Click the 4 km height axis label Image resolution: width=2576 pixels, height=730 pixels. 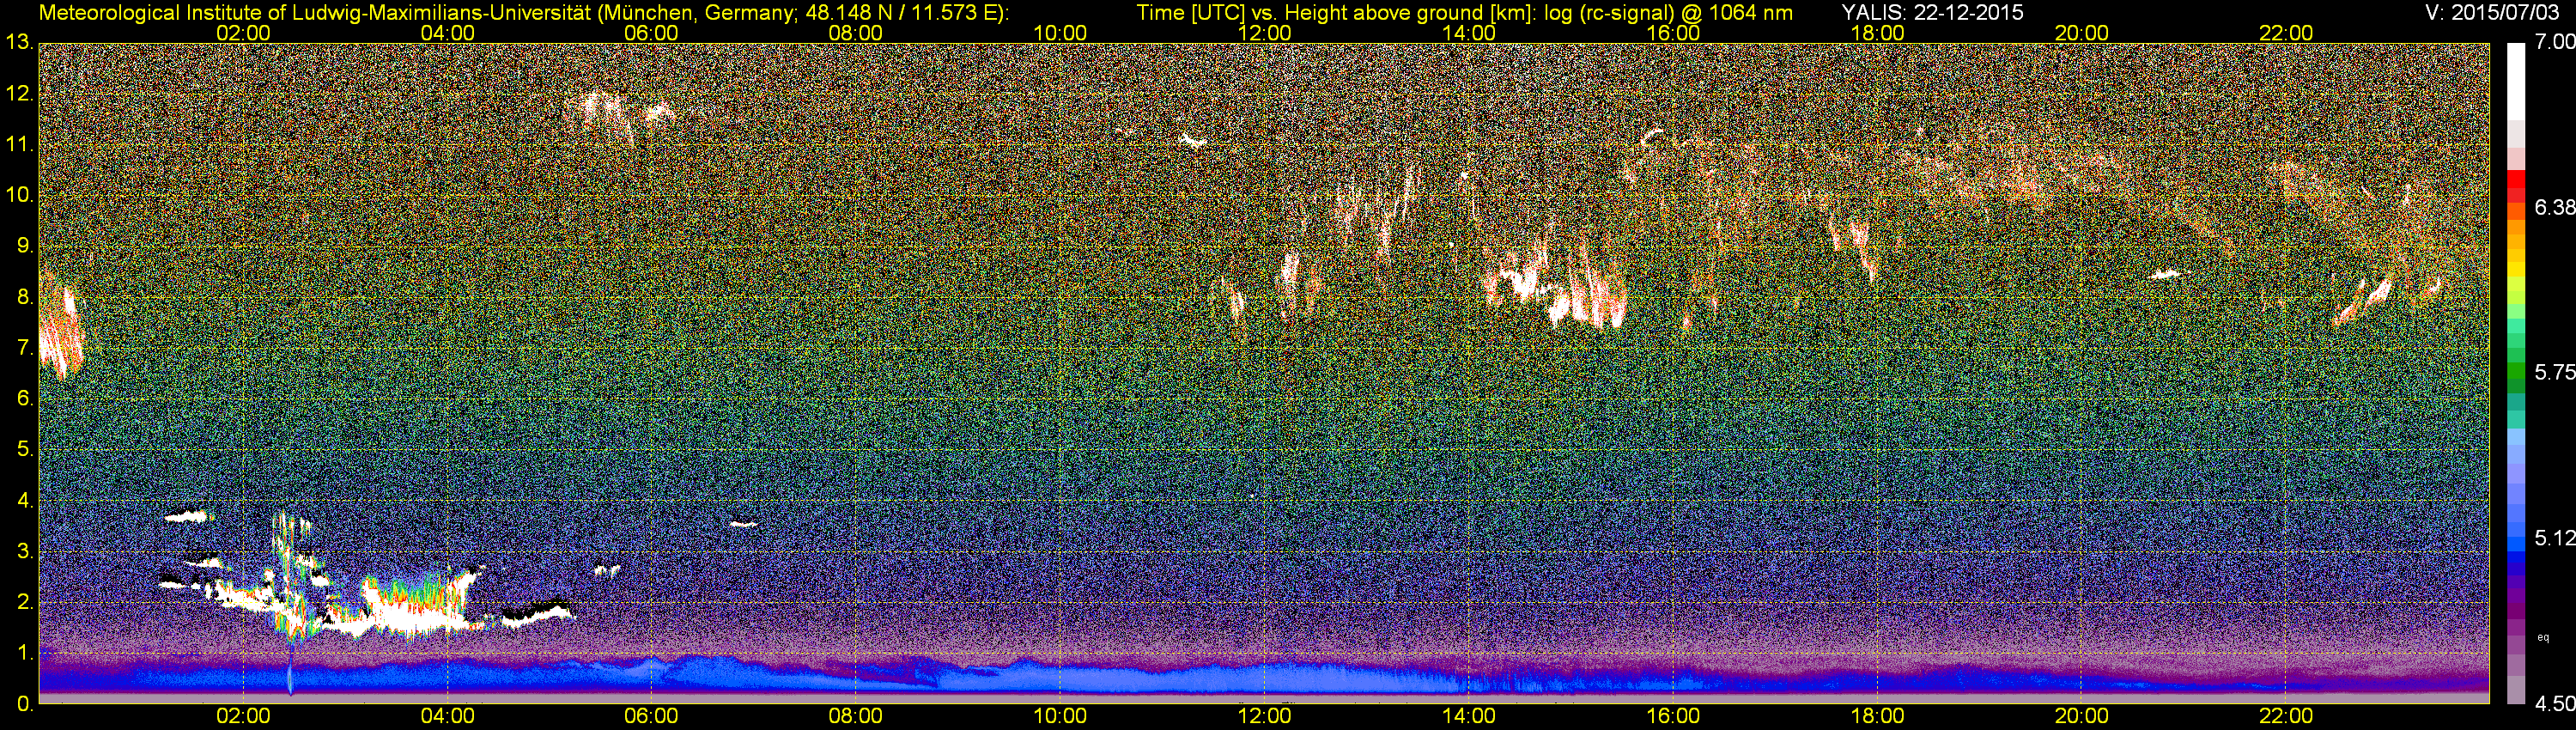24,501
